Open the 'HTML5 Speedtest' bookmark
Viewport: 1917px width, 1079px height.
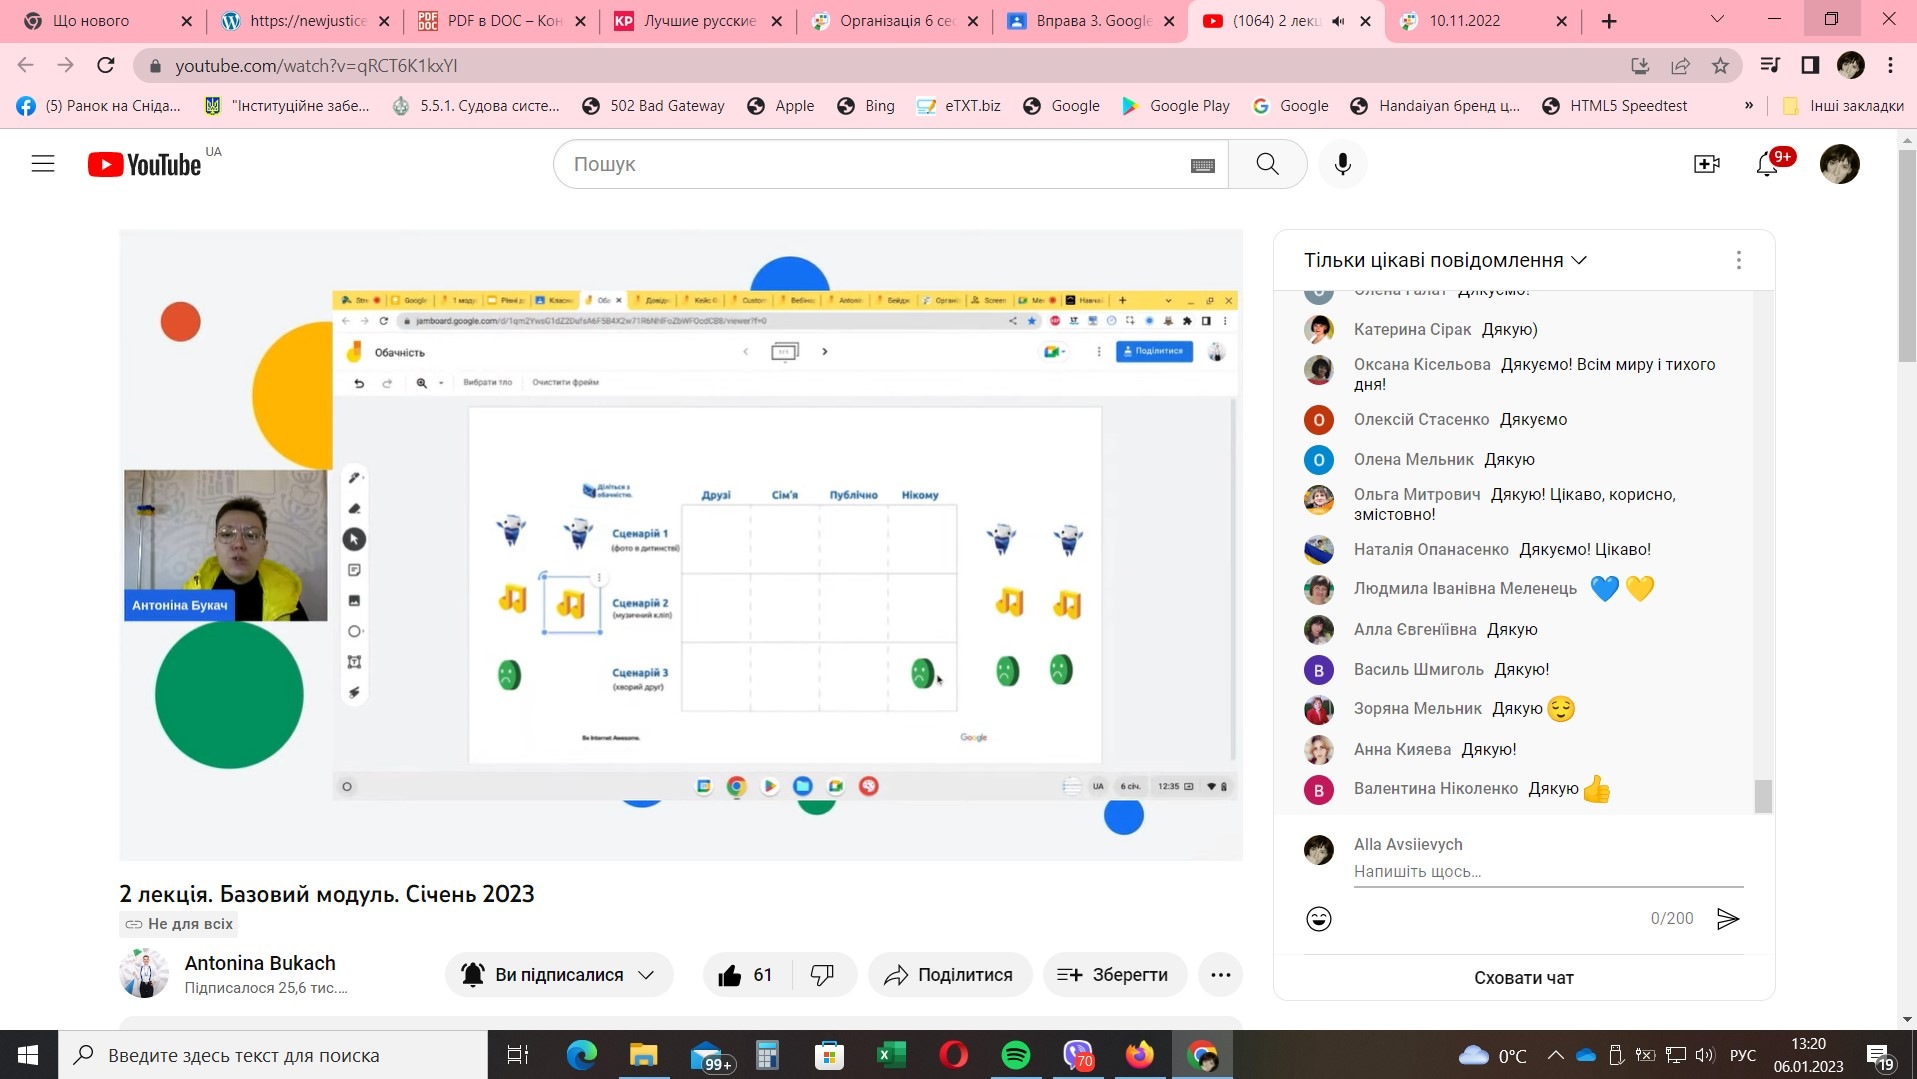(x=1615, y=106)
